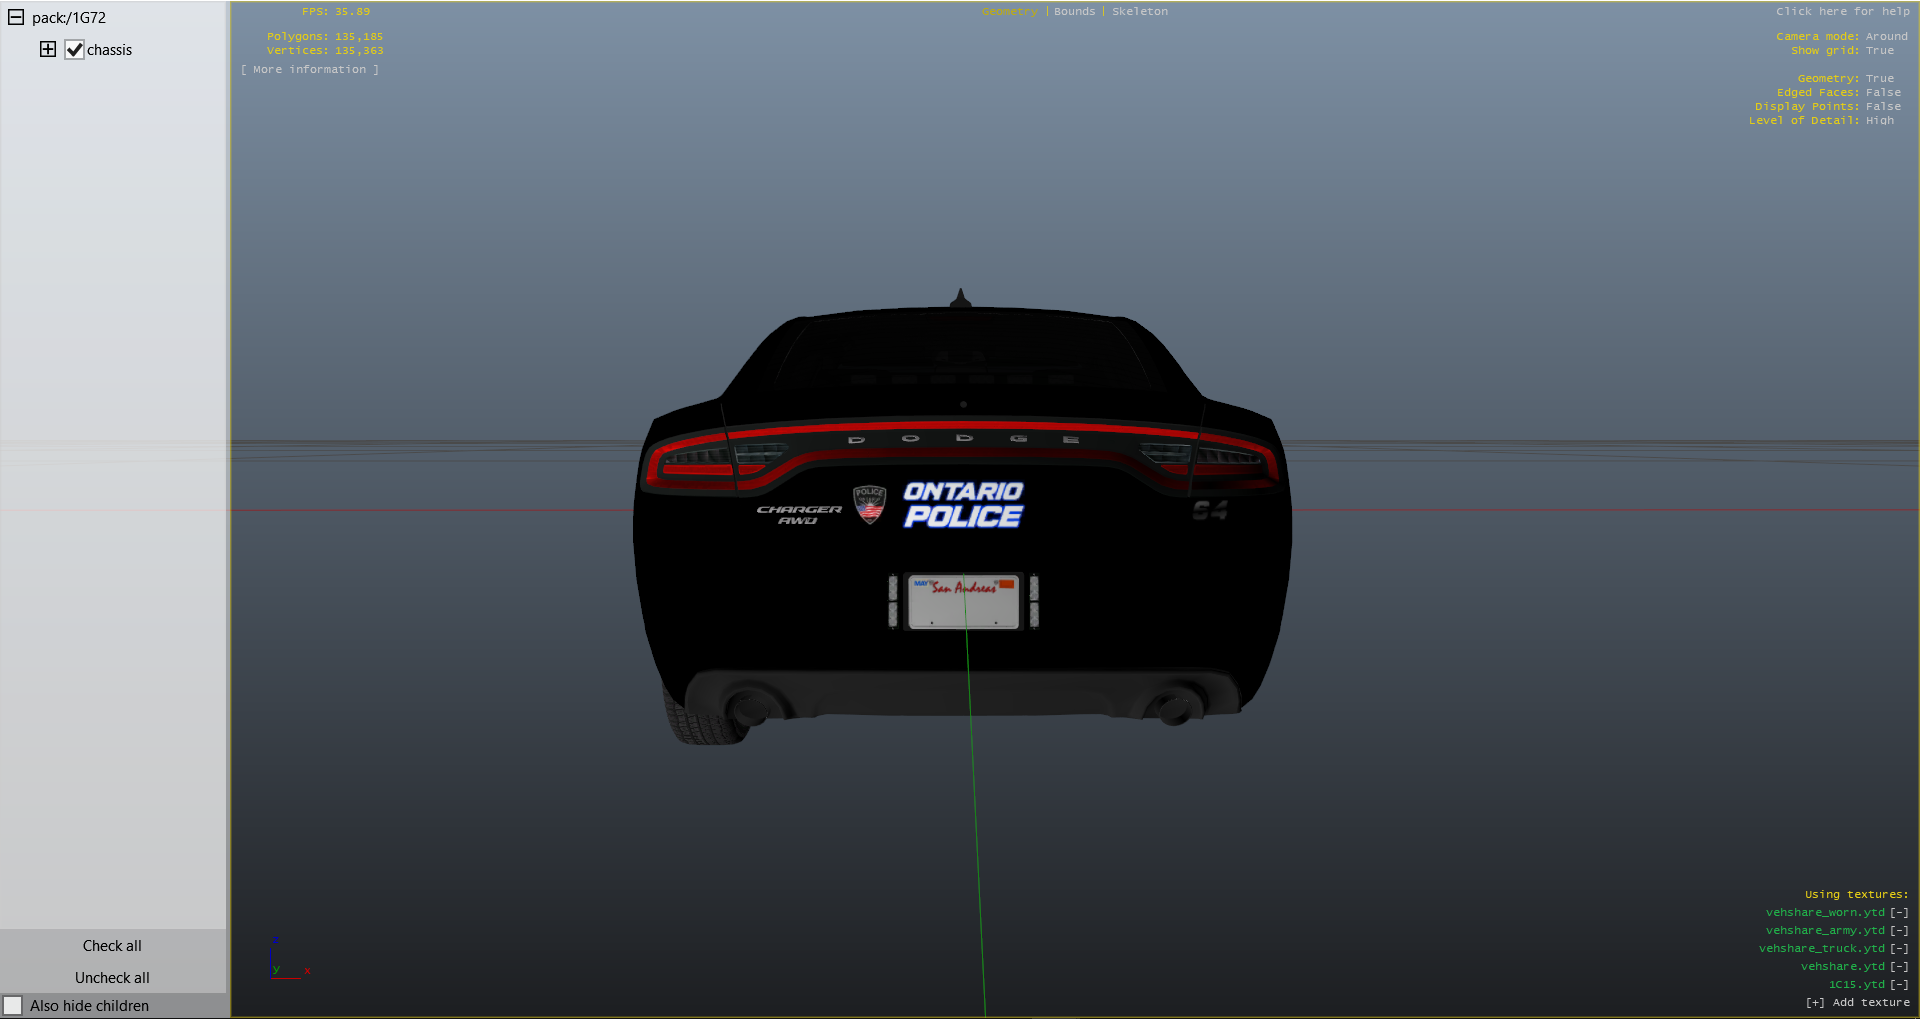Remove the vehshare_worn.ytd texture
Image resolution: width=1920 pixels, height=1019 pixels.
[x=1899, y=912]
